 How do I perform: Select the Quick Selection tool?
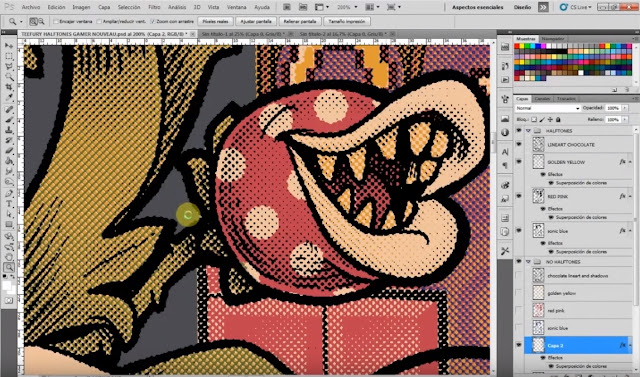(9, 77)
